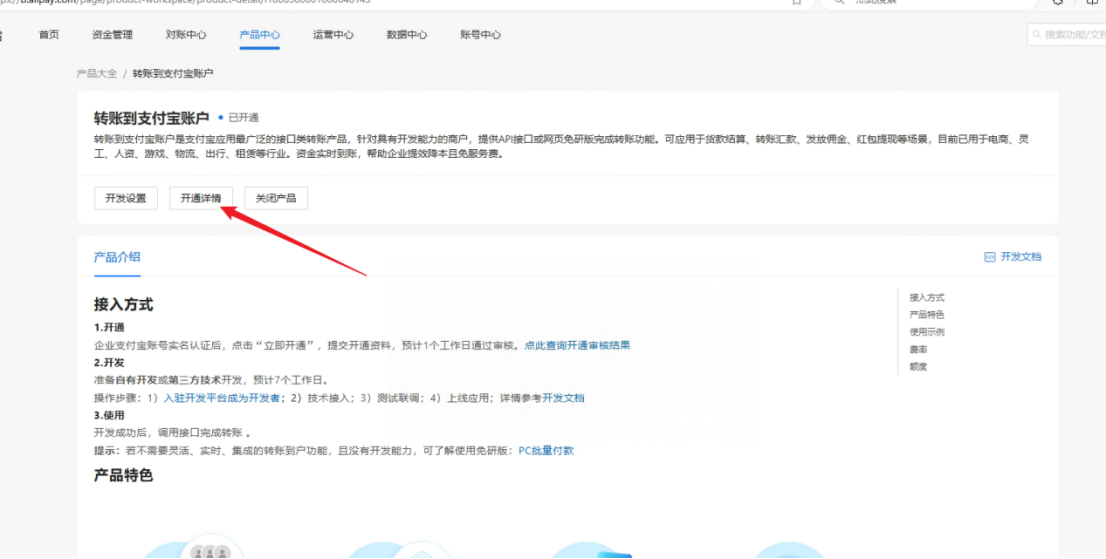Open the 资金管理 navigation tab
Viewport: 1106px width, 559px height.
(x=112, y=35)
